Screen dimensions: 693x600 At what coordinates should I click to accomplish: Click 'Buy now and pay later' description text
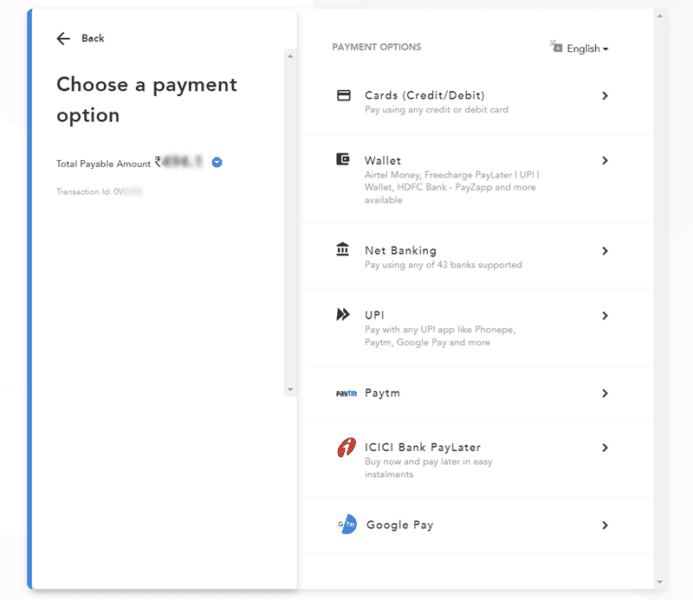click(x=428, y=467)
